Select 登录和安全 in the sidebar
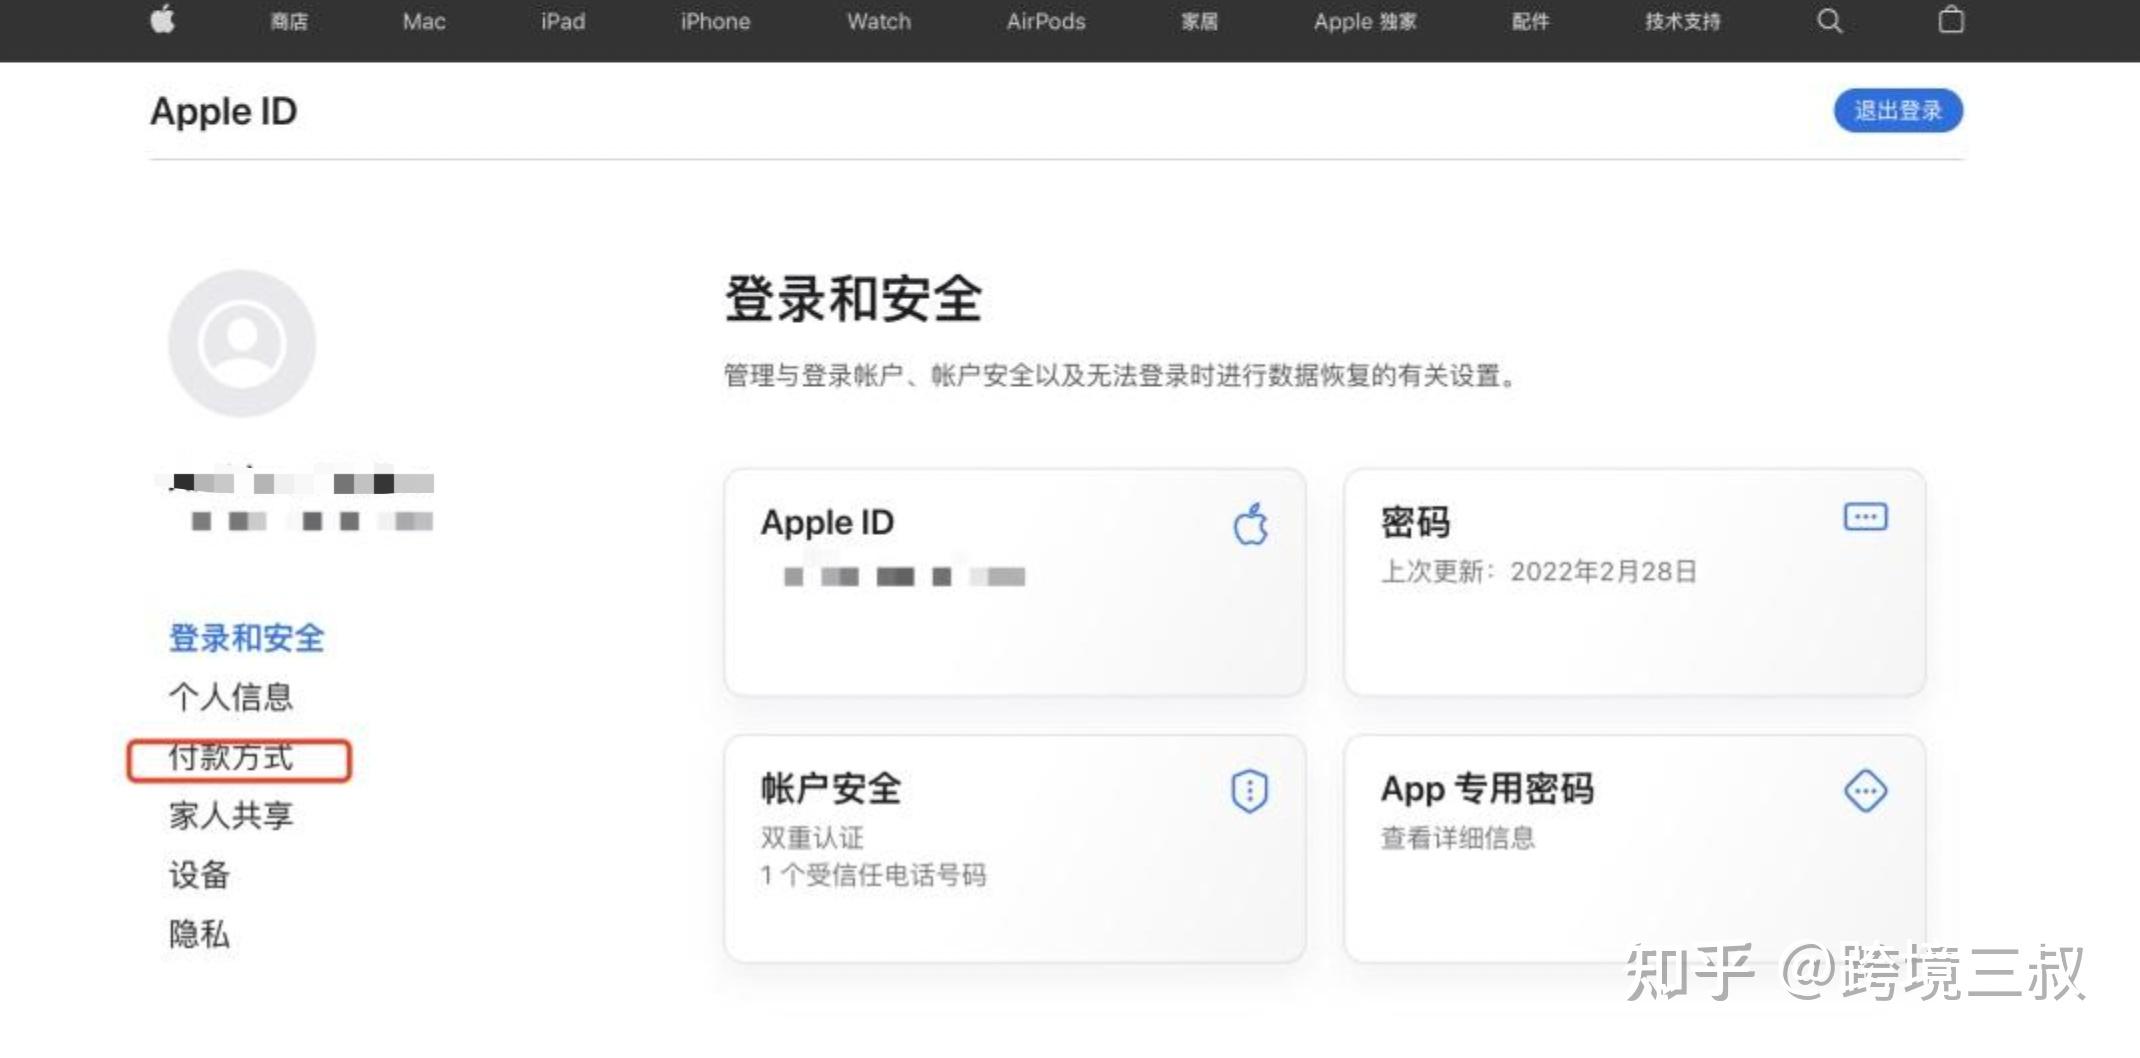The height and width of the screenshot is (1058, 2140). pos(246,638)
